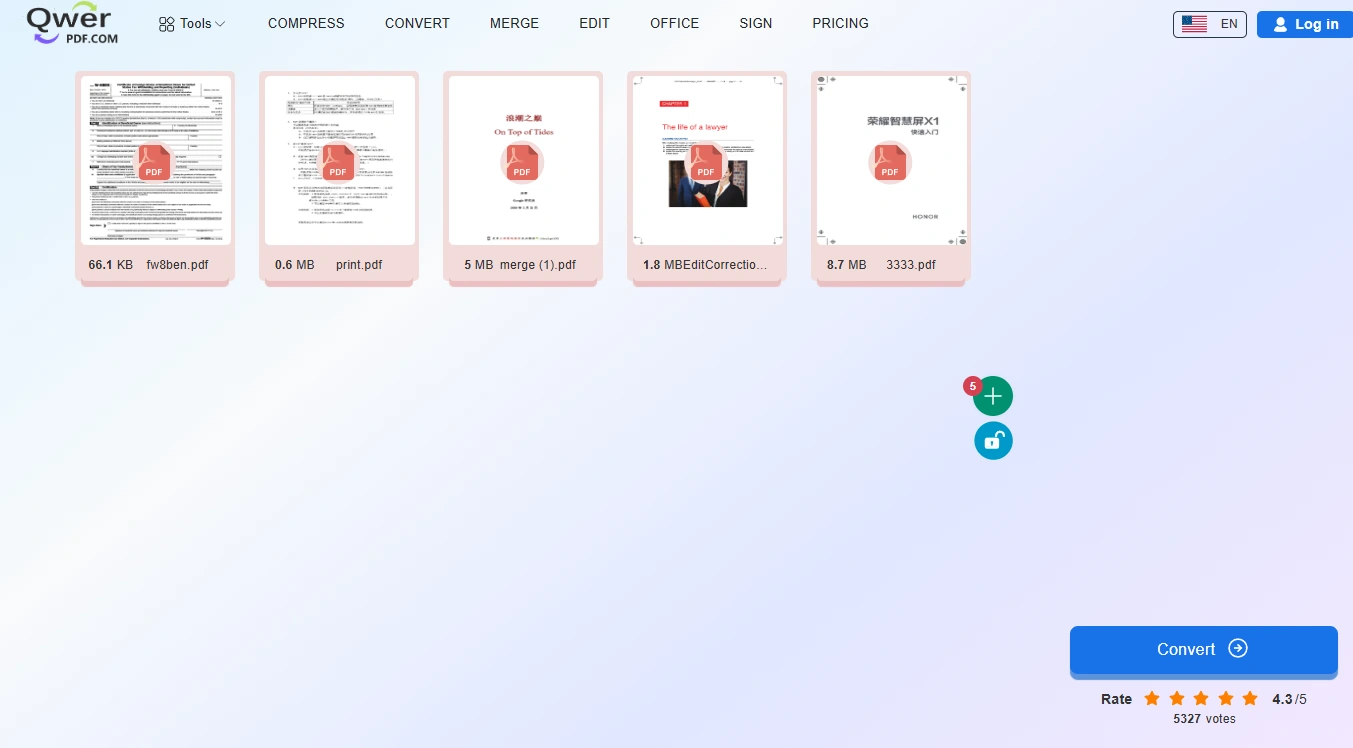Click the 8.7 MB file size

point(847,265)
